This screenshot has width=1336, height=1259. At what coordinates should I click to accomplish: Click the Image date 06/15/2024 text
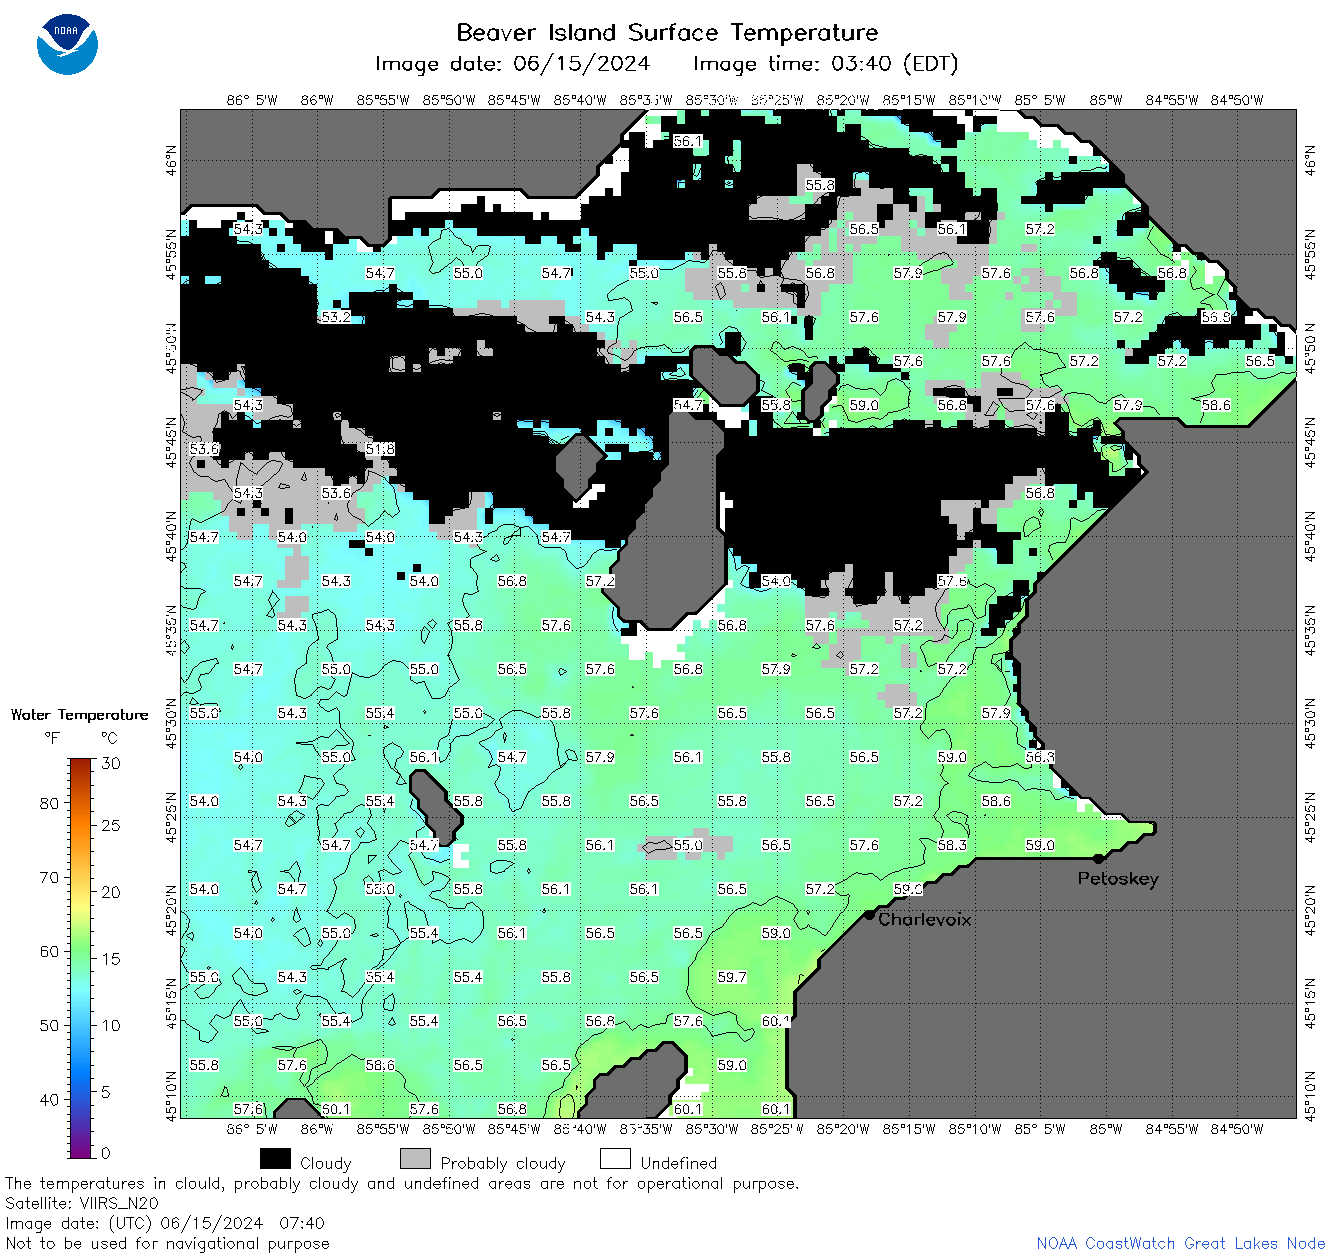(x=512, y=64)
